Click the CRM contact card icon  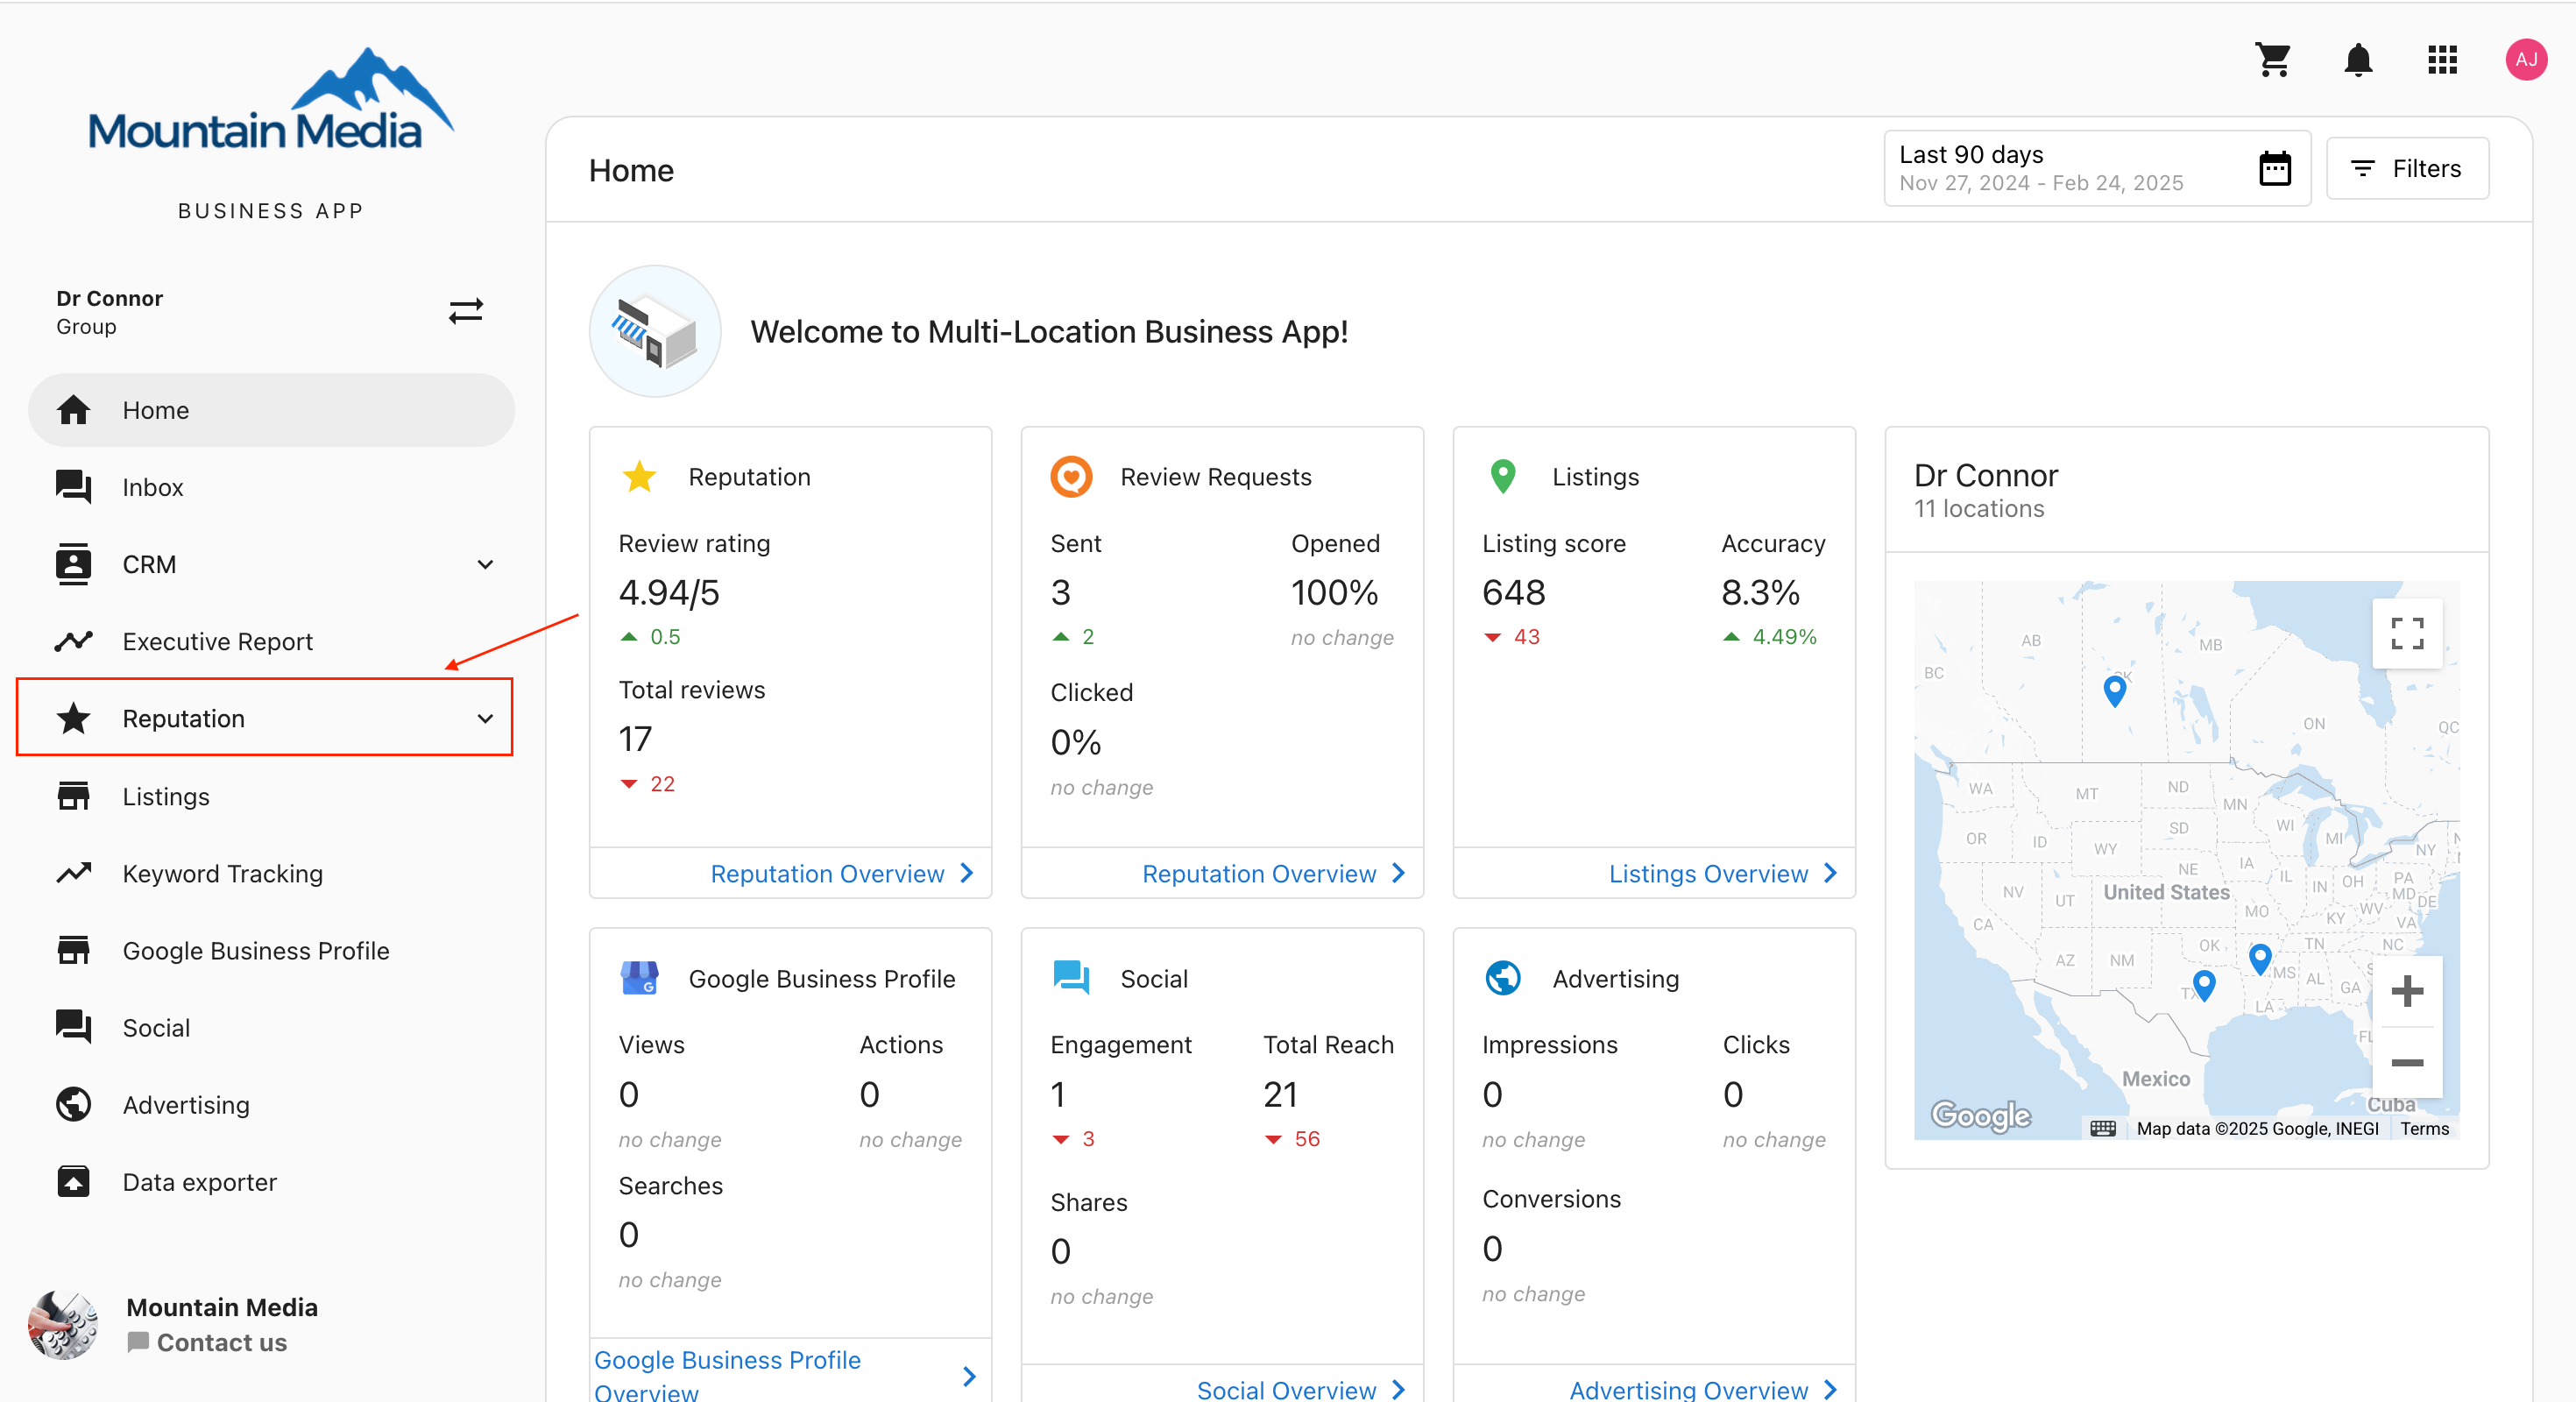point(73,564)
